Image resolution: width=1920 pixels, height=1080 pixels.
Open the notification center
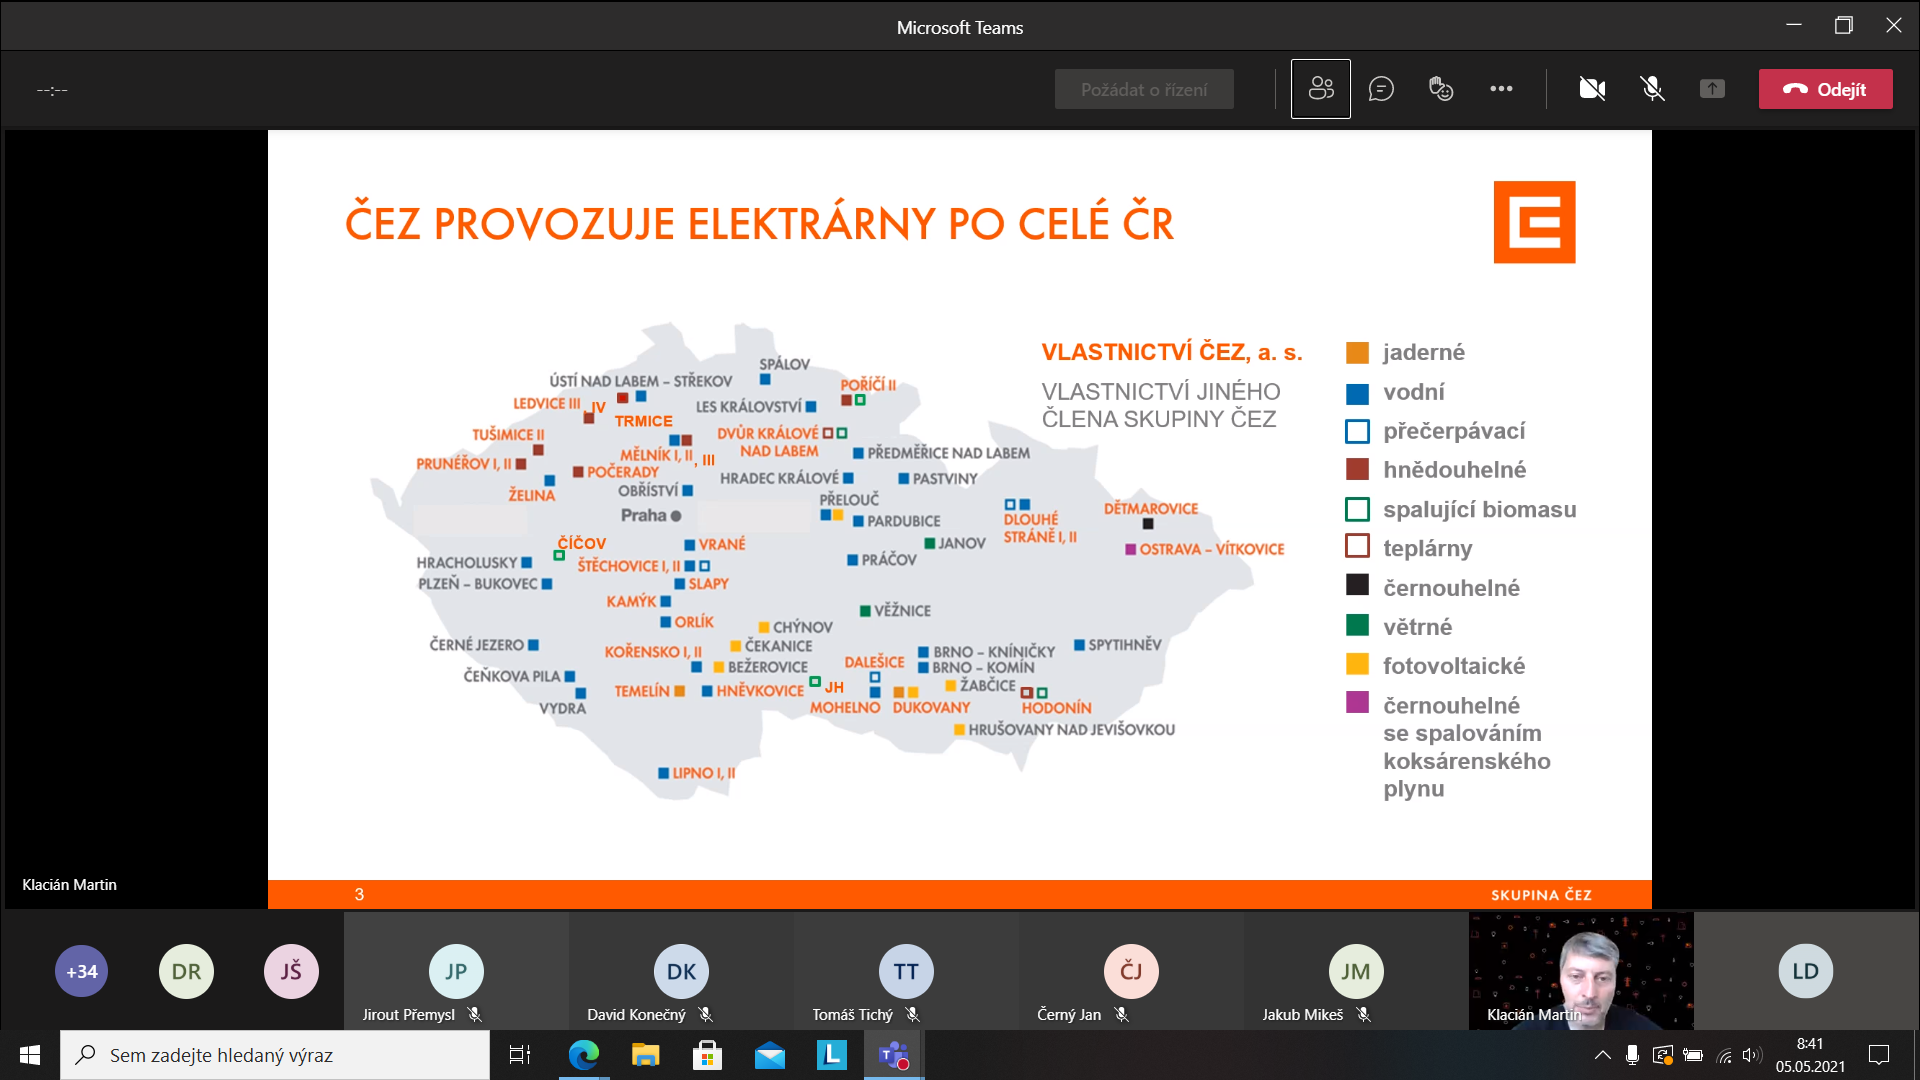pyautogui.click(x=1879, y=1055)
